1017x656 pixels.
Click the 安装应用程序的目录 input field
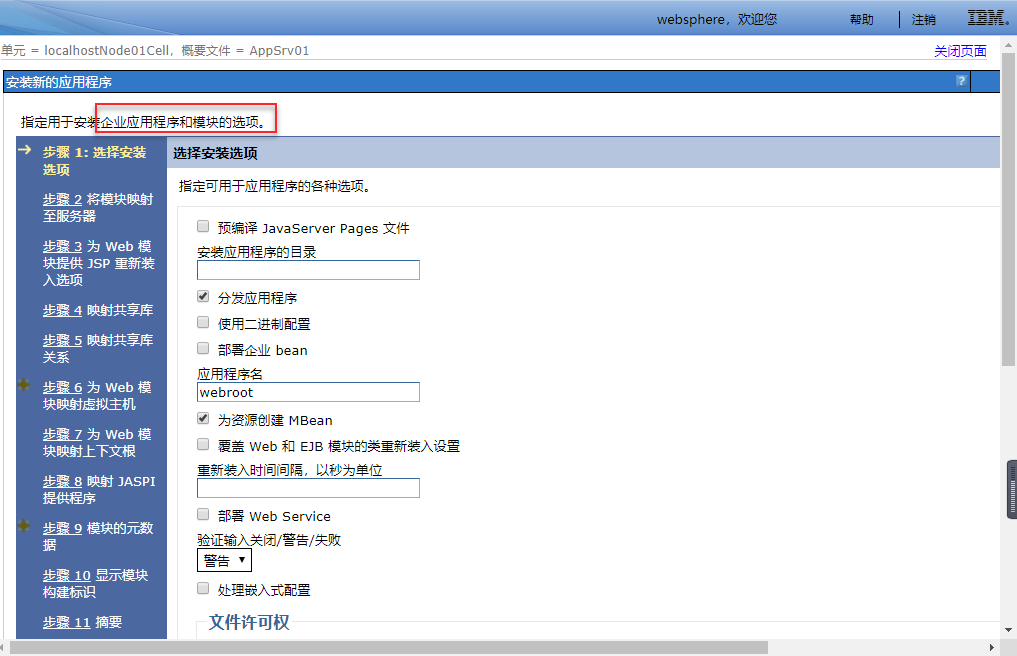click(308, 270)
